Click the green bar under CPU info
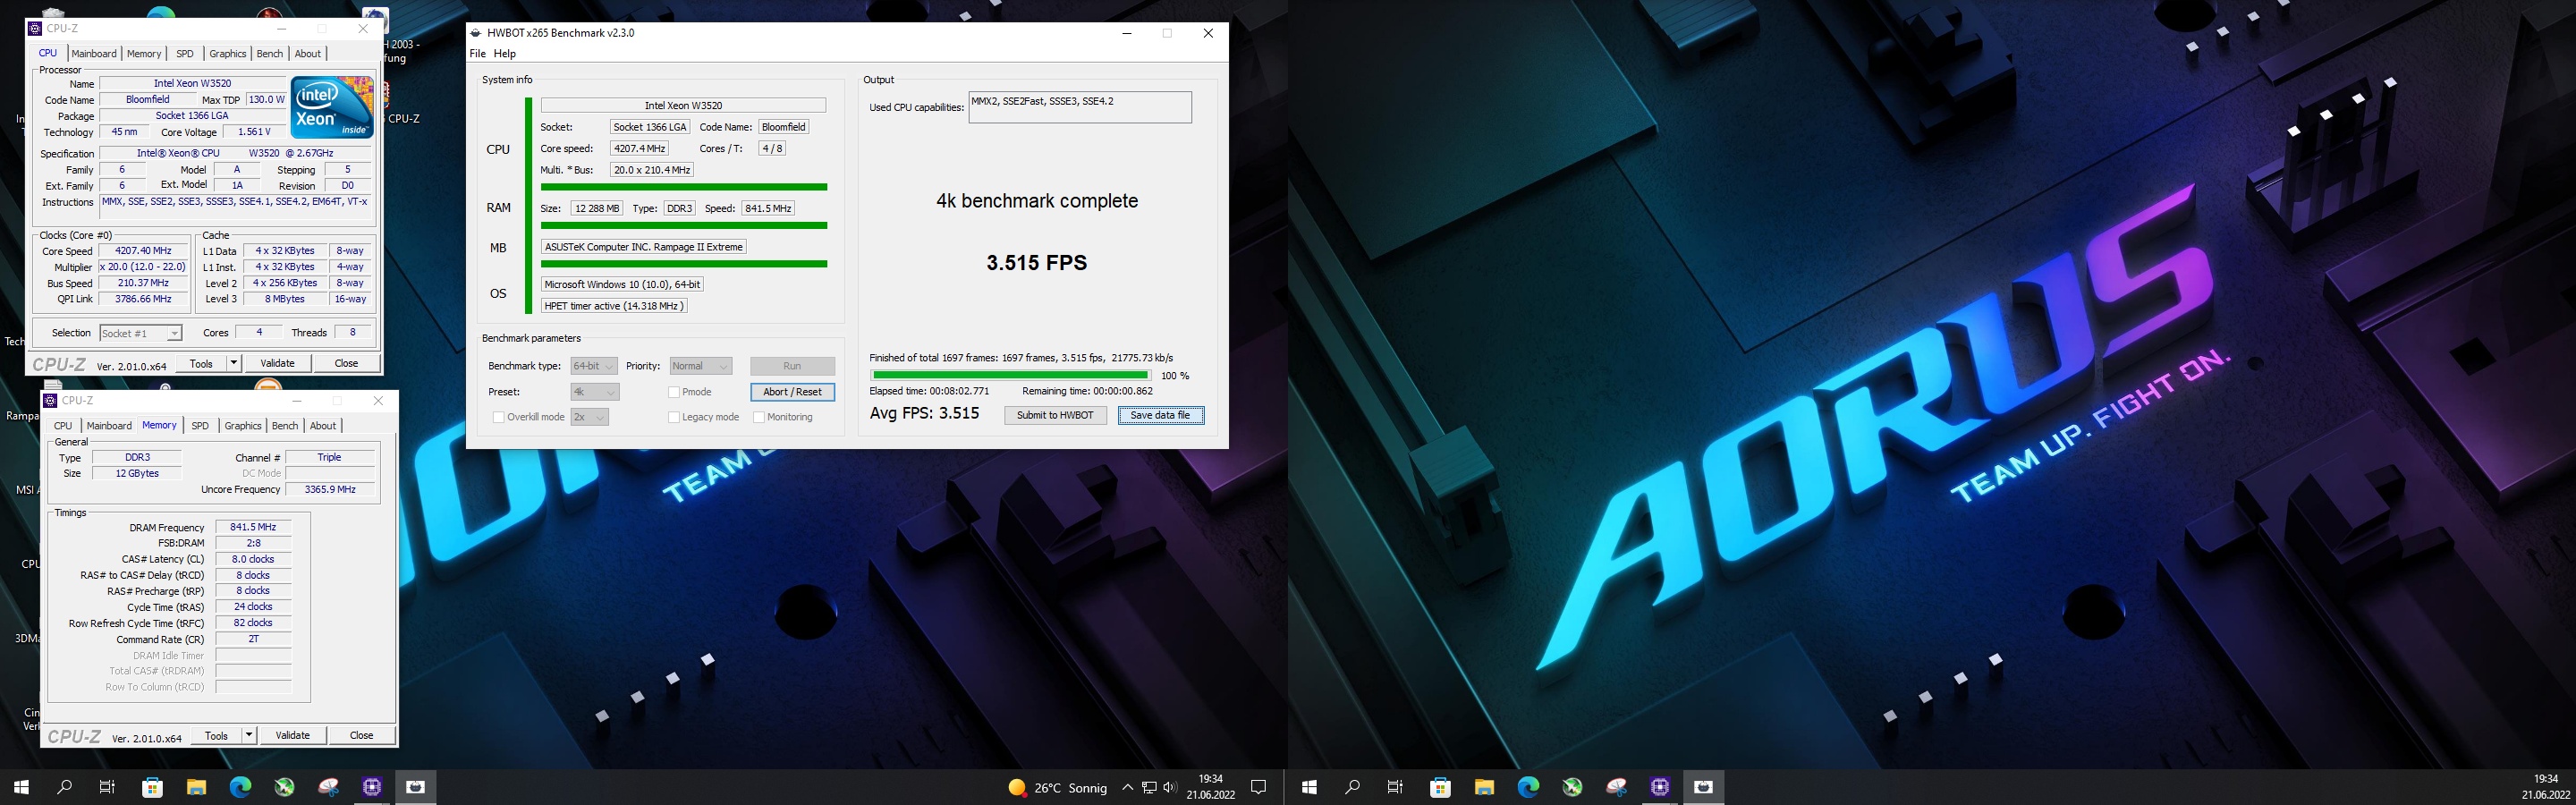 click(x=684, y=187)
